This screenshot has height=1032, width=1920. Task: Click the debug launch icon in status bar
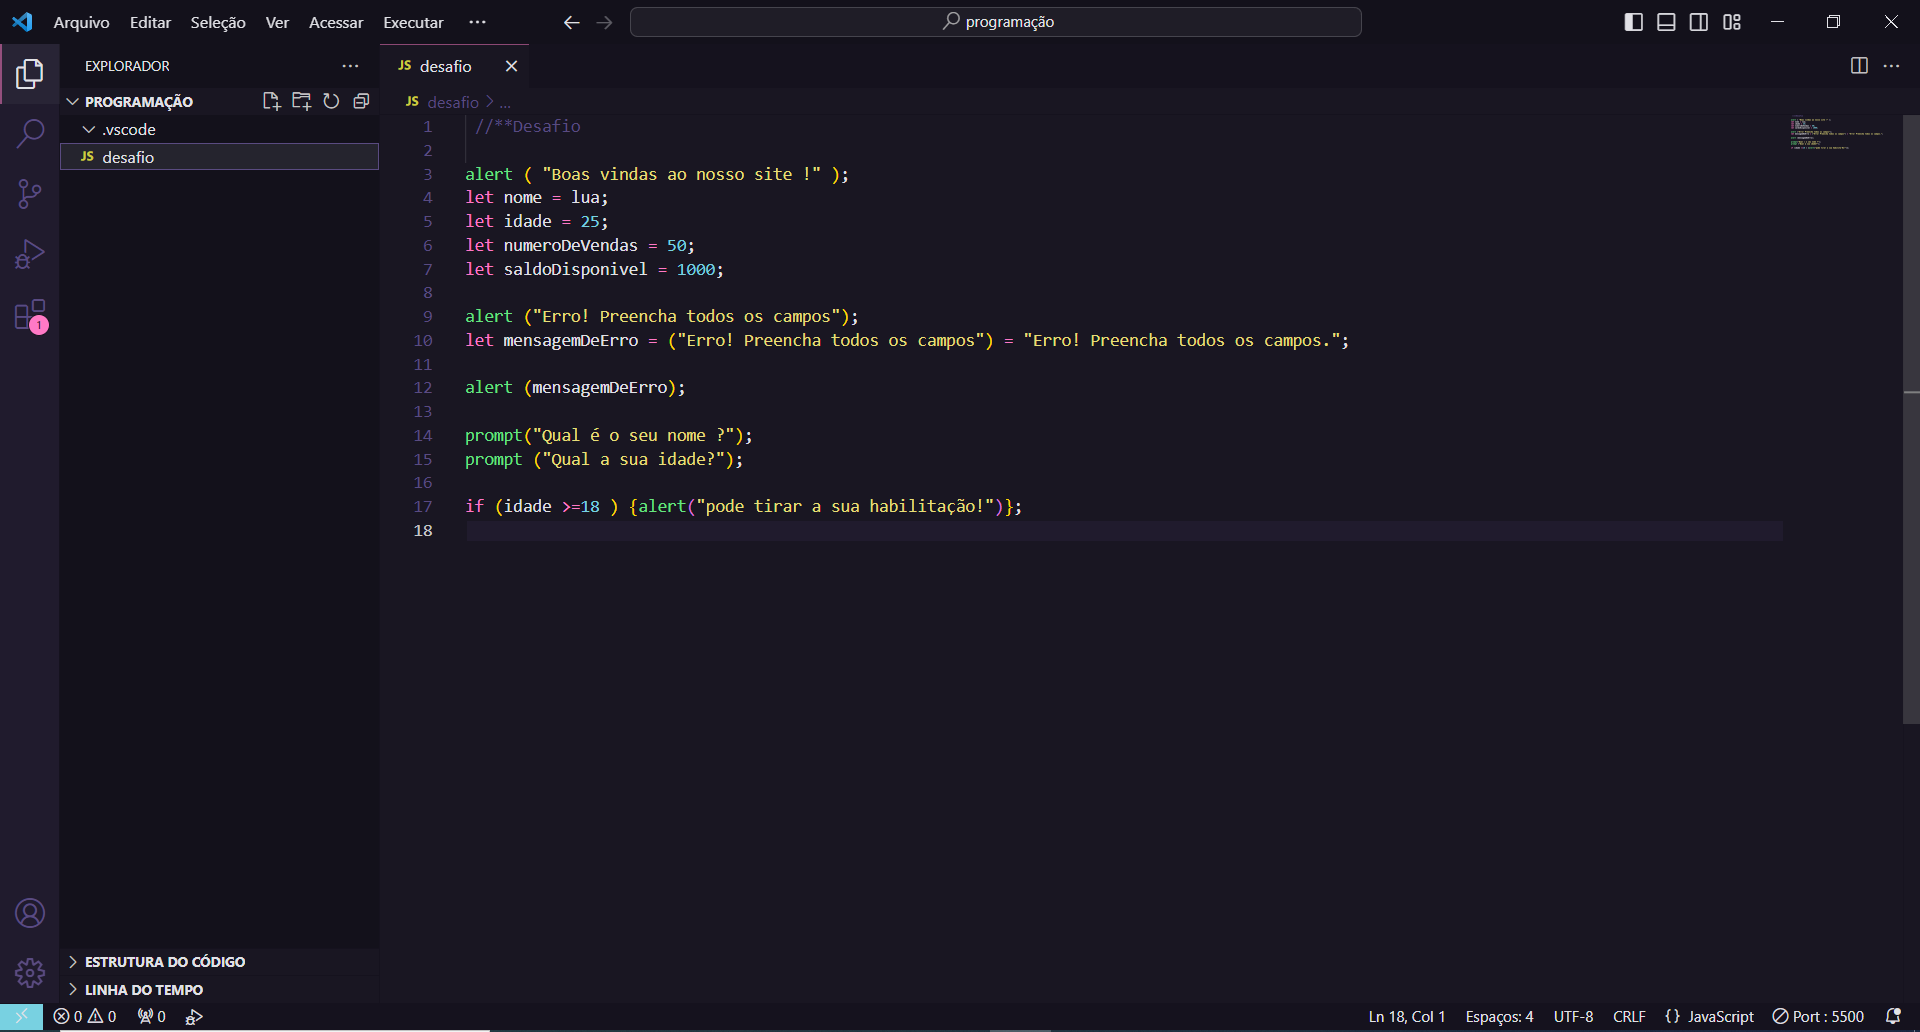point(194,1016)
